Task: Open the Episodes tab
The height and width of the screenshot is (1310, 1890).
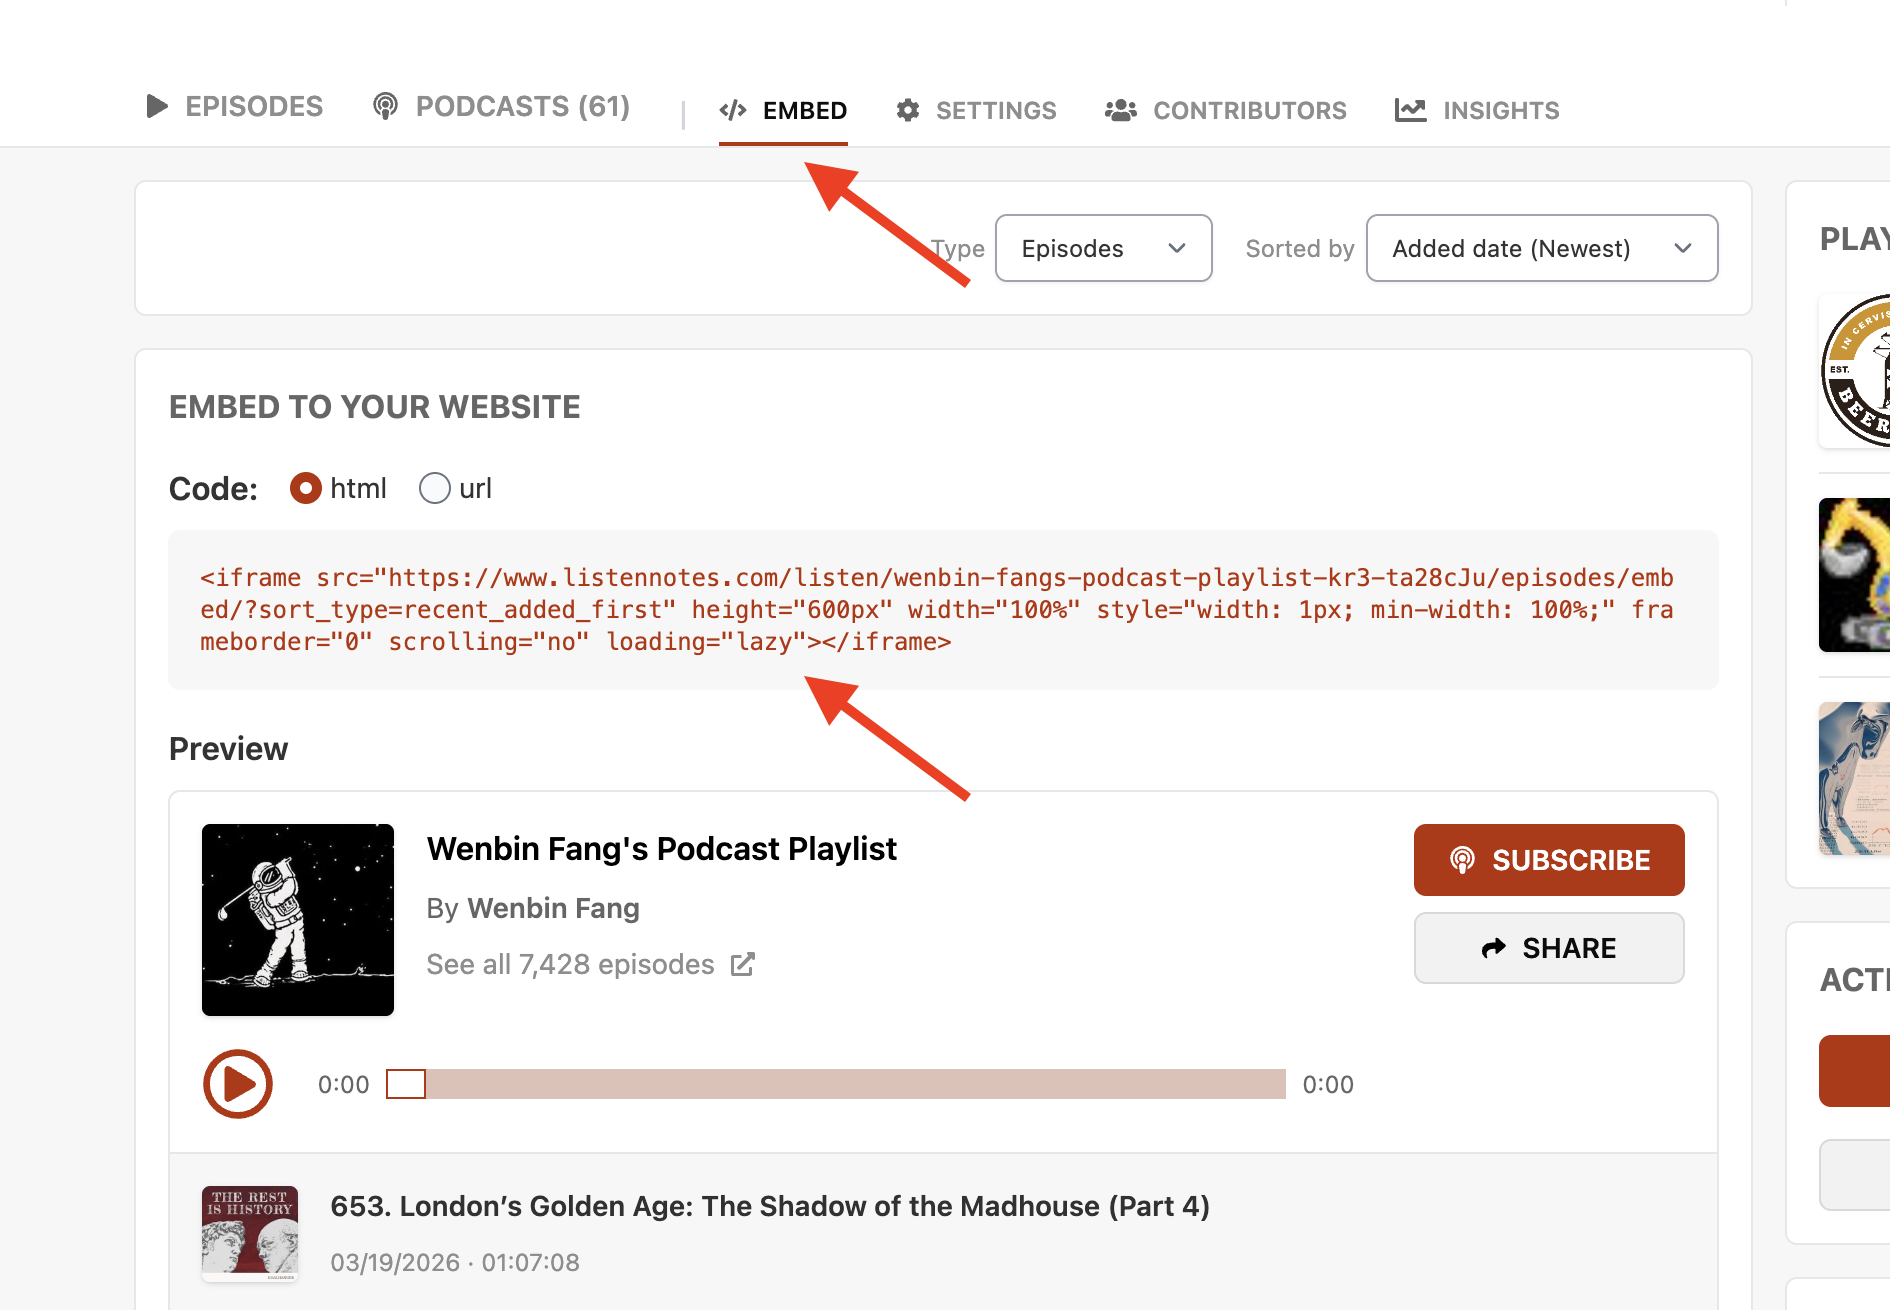Action: [234, 107]
